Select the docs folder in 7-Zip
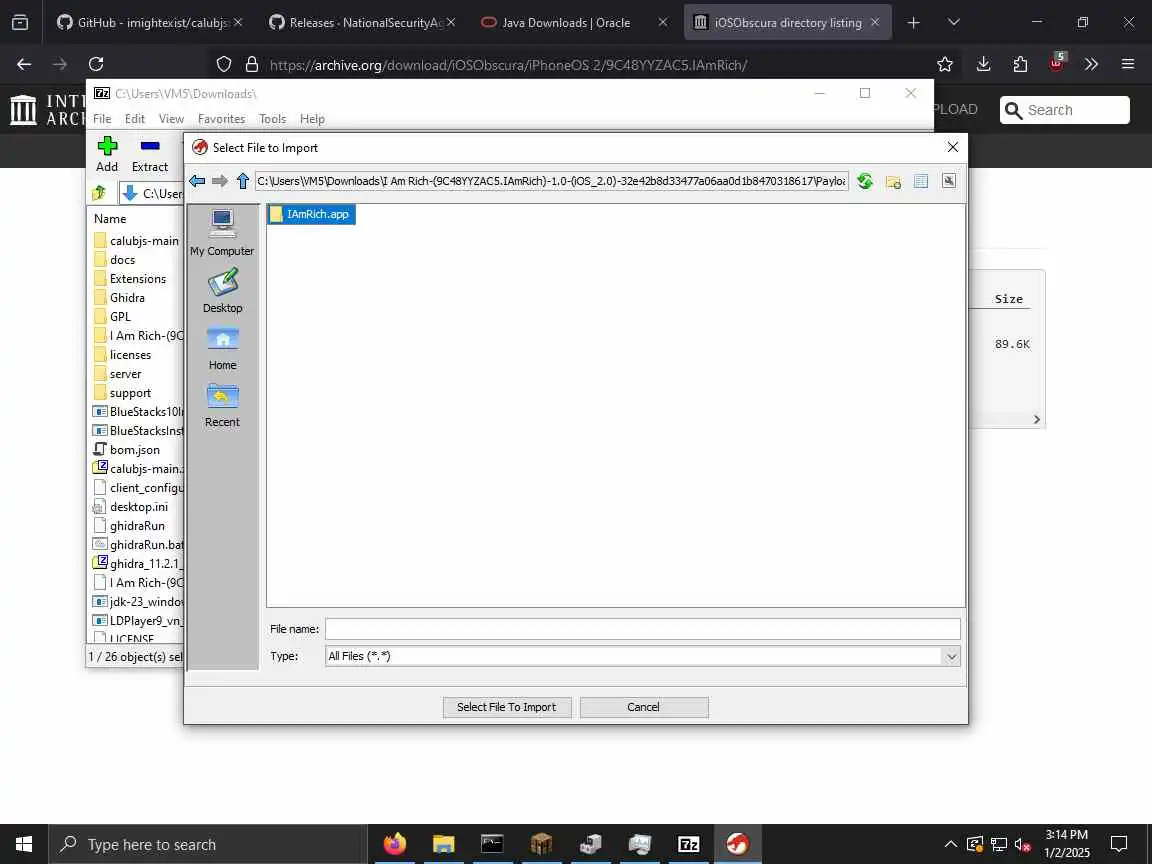 115,260
